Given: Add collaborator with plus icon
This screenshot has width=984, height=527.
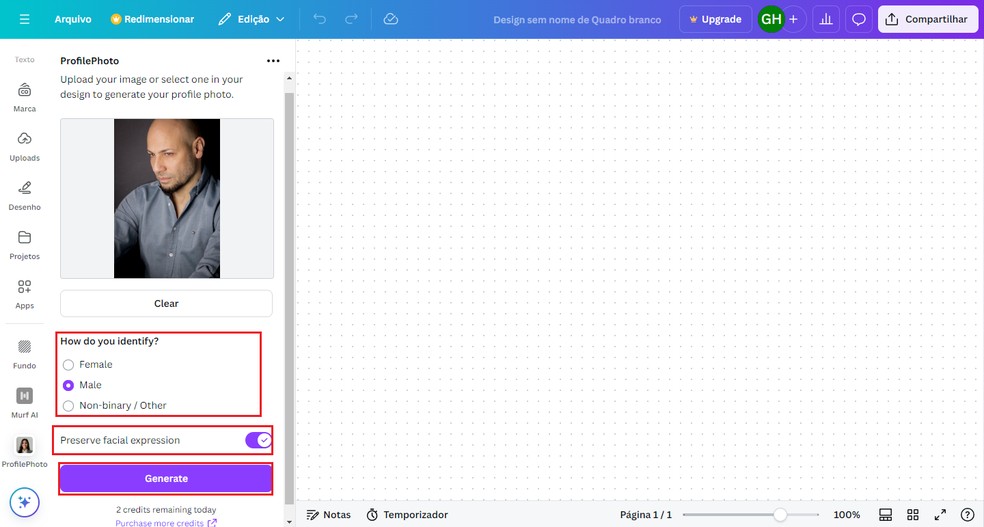Looking at the screenshot, I should (x=793, y=19).
